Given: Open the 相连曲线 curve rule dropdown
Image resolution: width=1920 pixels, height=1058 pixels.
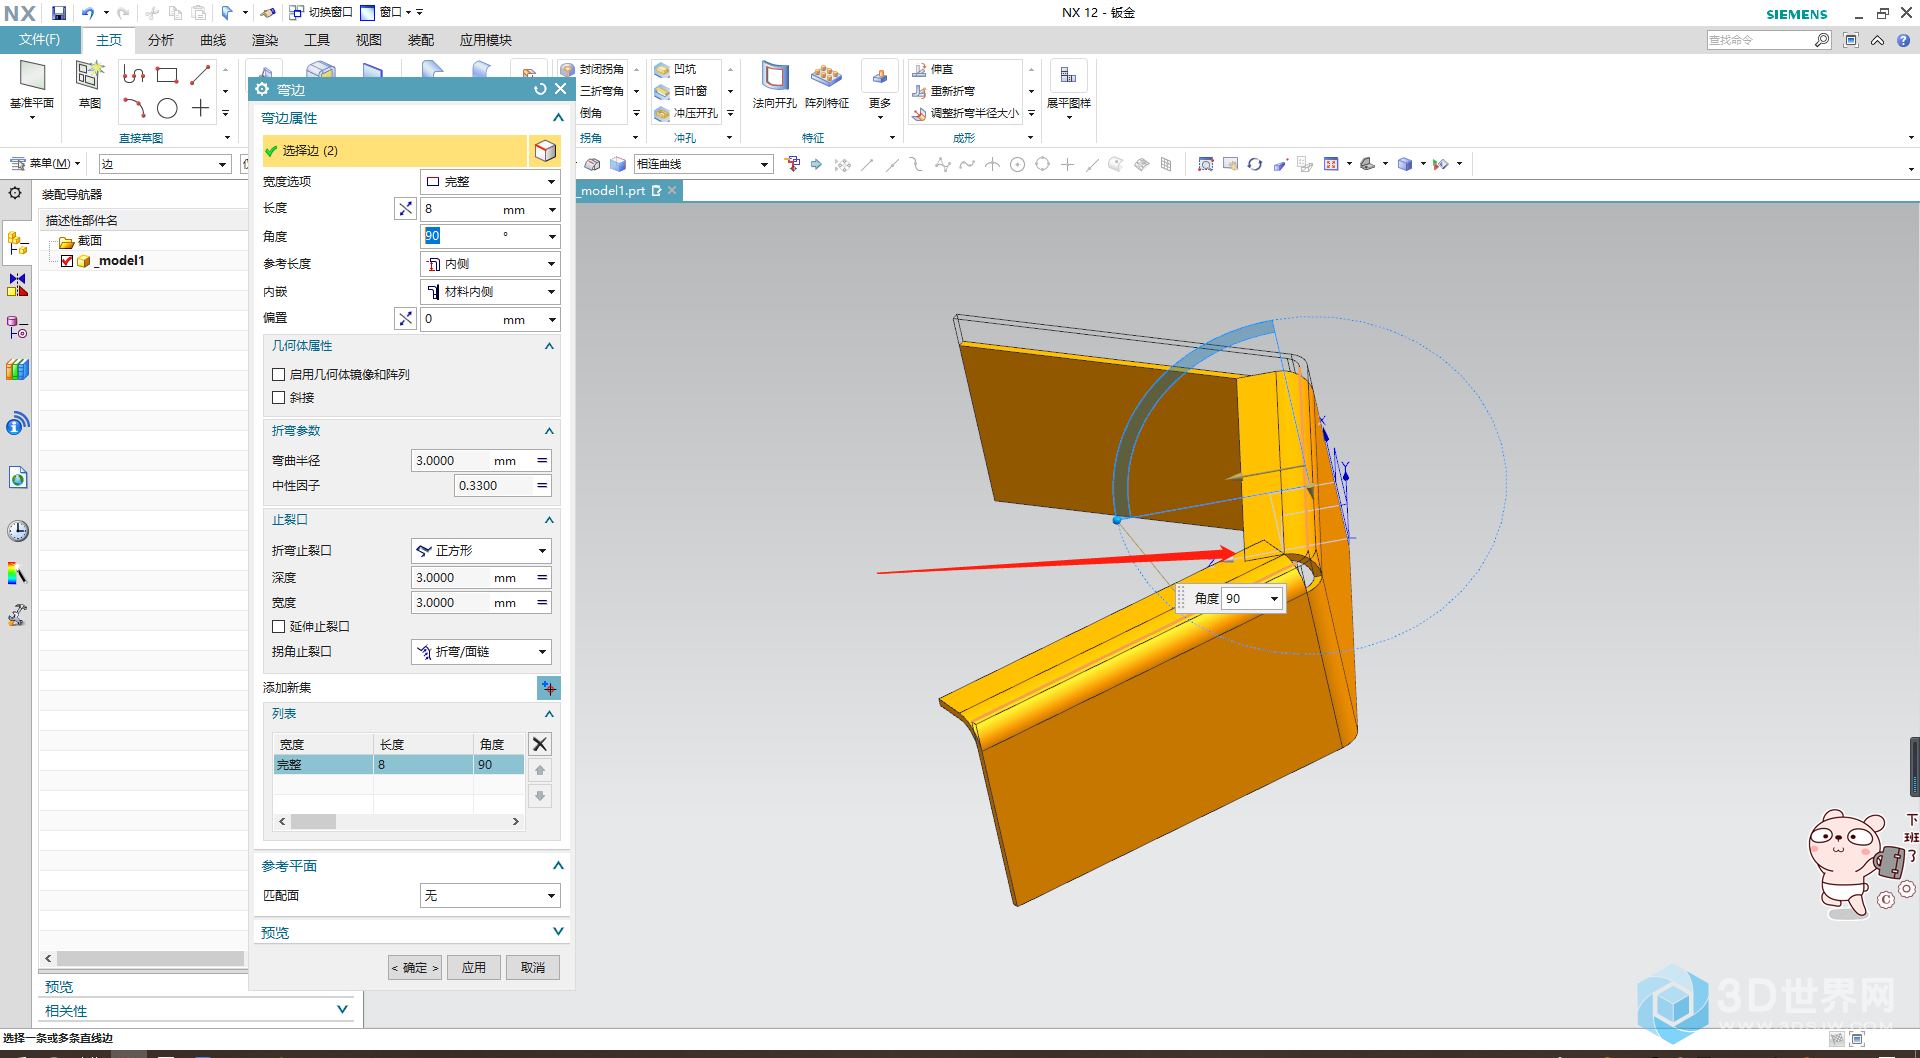Looking at the screenshot, I should pos(704,164).
